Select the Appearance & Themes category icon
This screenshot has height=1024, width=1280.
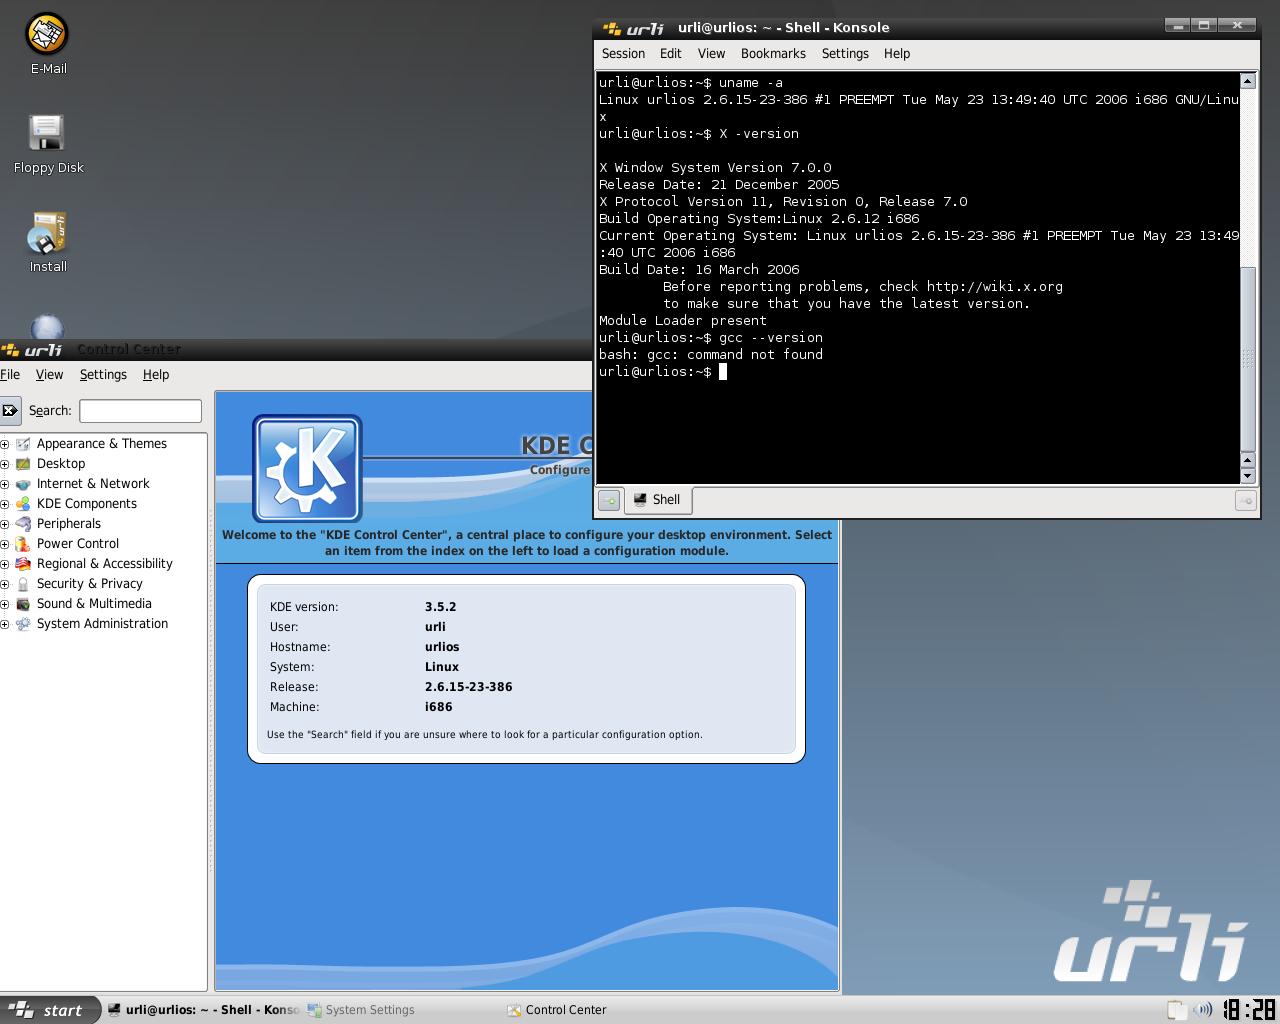point(23,444)
